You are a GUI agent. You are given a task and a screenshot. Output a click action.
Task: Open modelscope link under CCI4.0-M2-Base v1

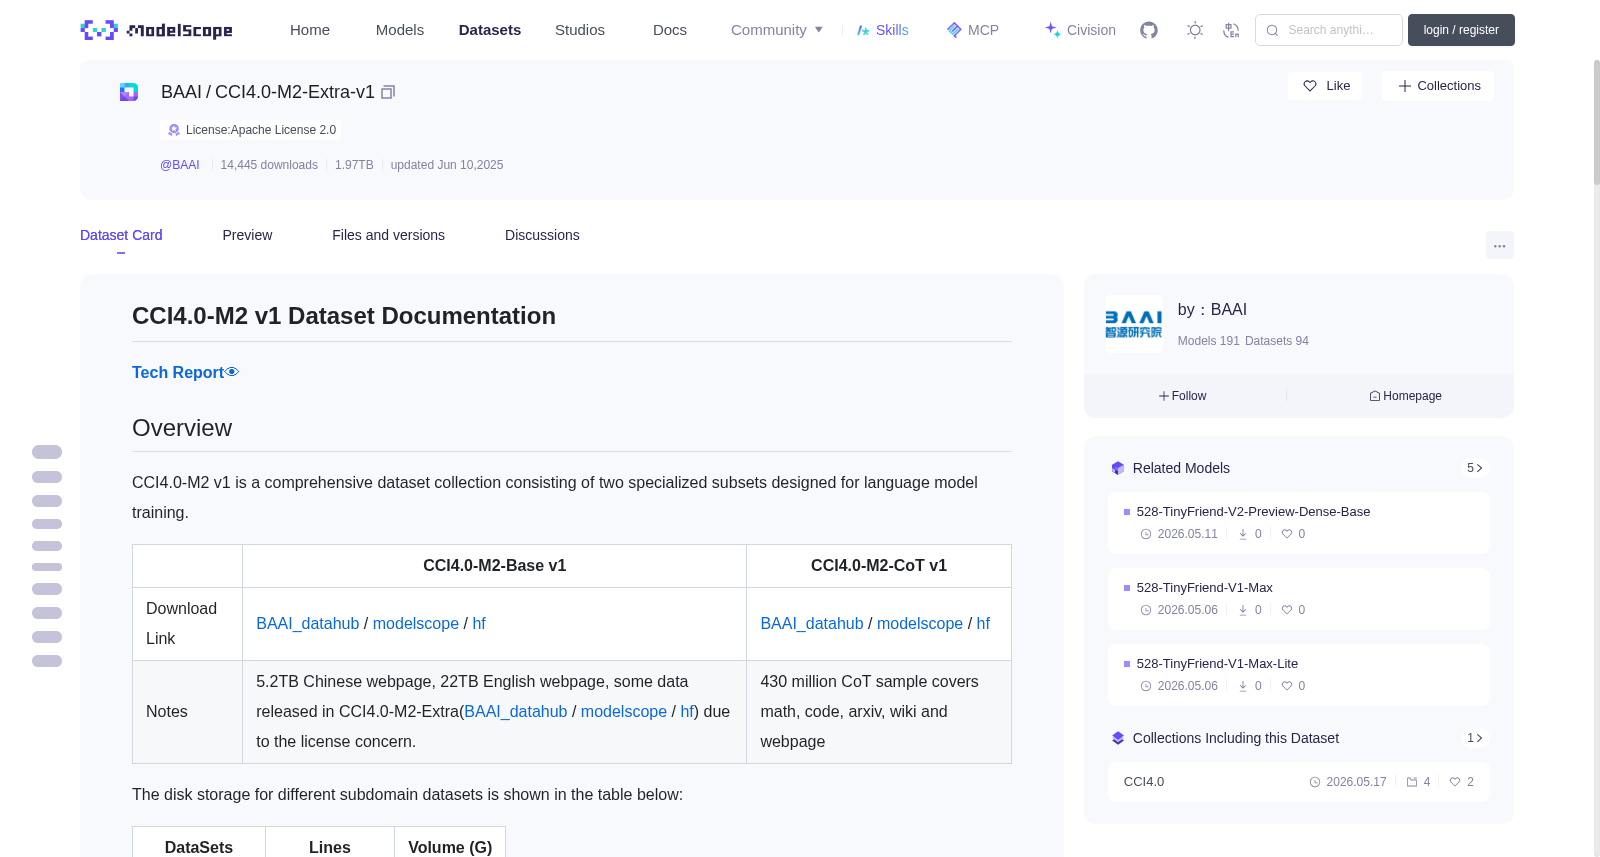(416, 623)
